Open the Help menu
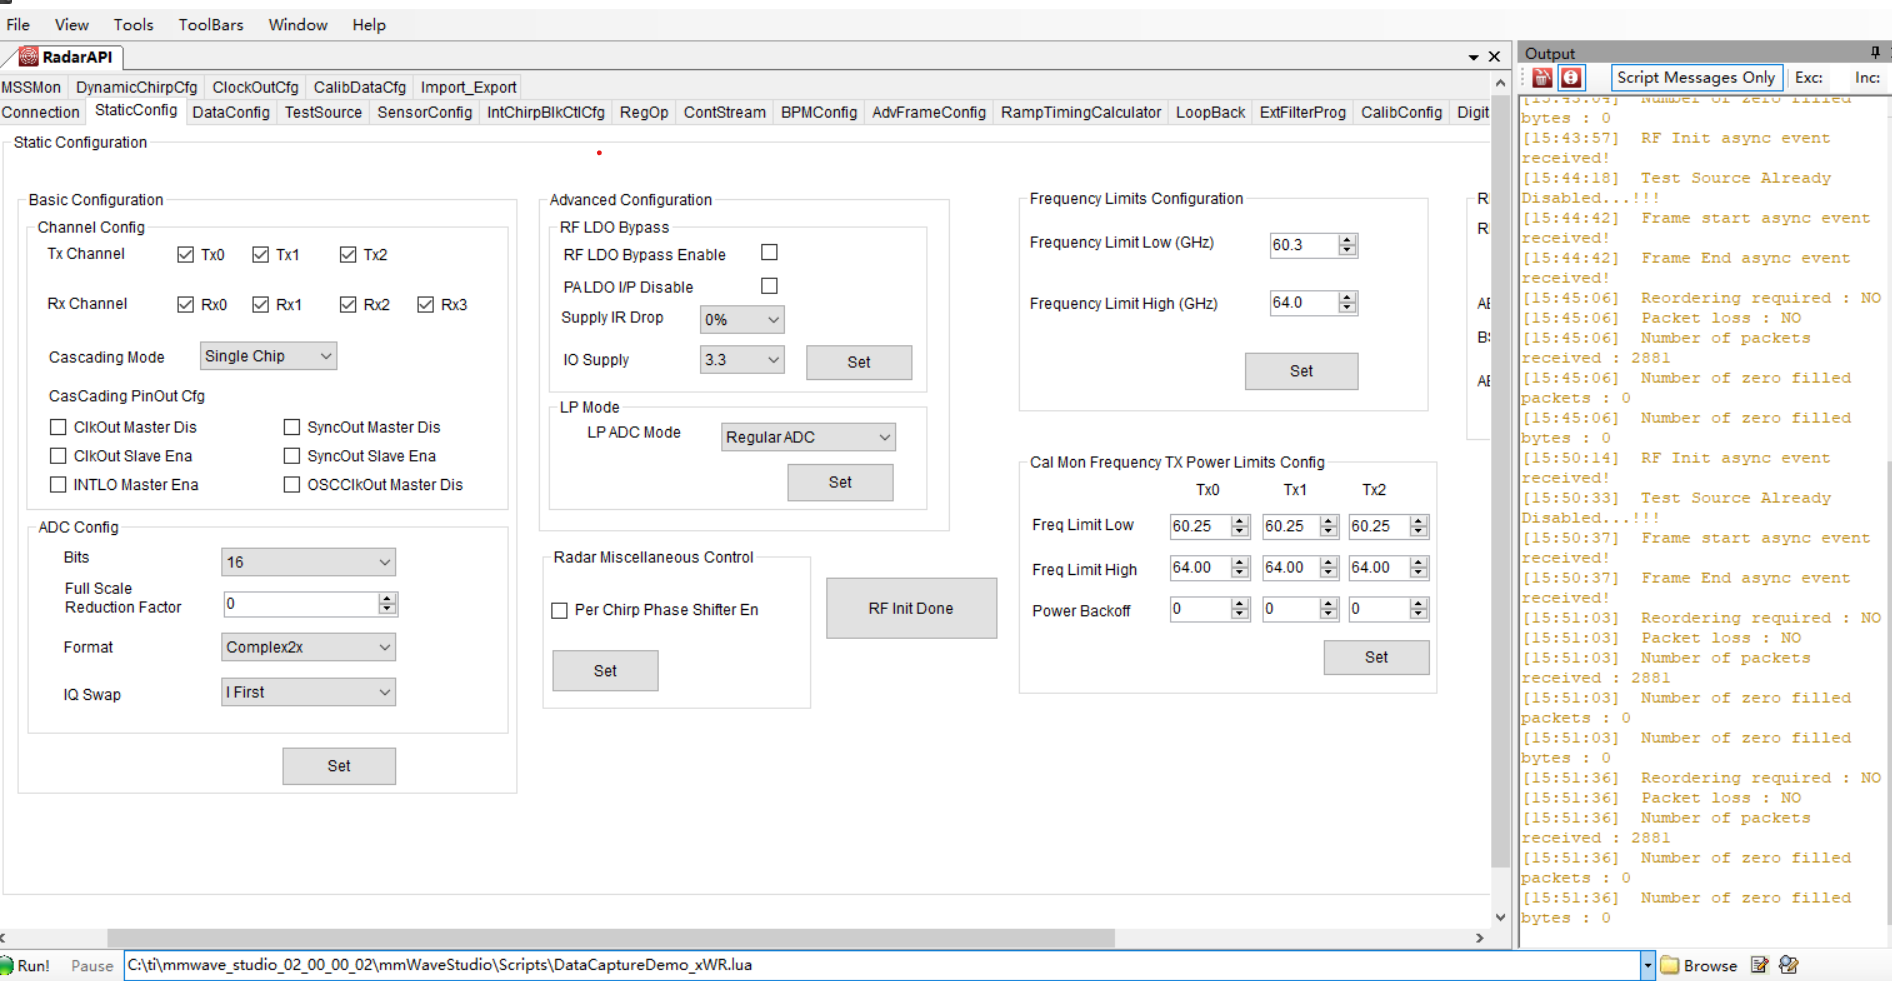Screen dimensions: 1892x981 pos(369,24)
